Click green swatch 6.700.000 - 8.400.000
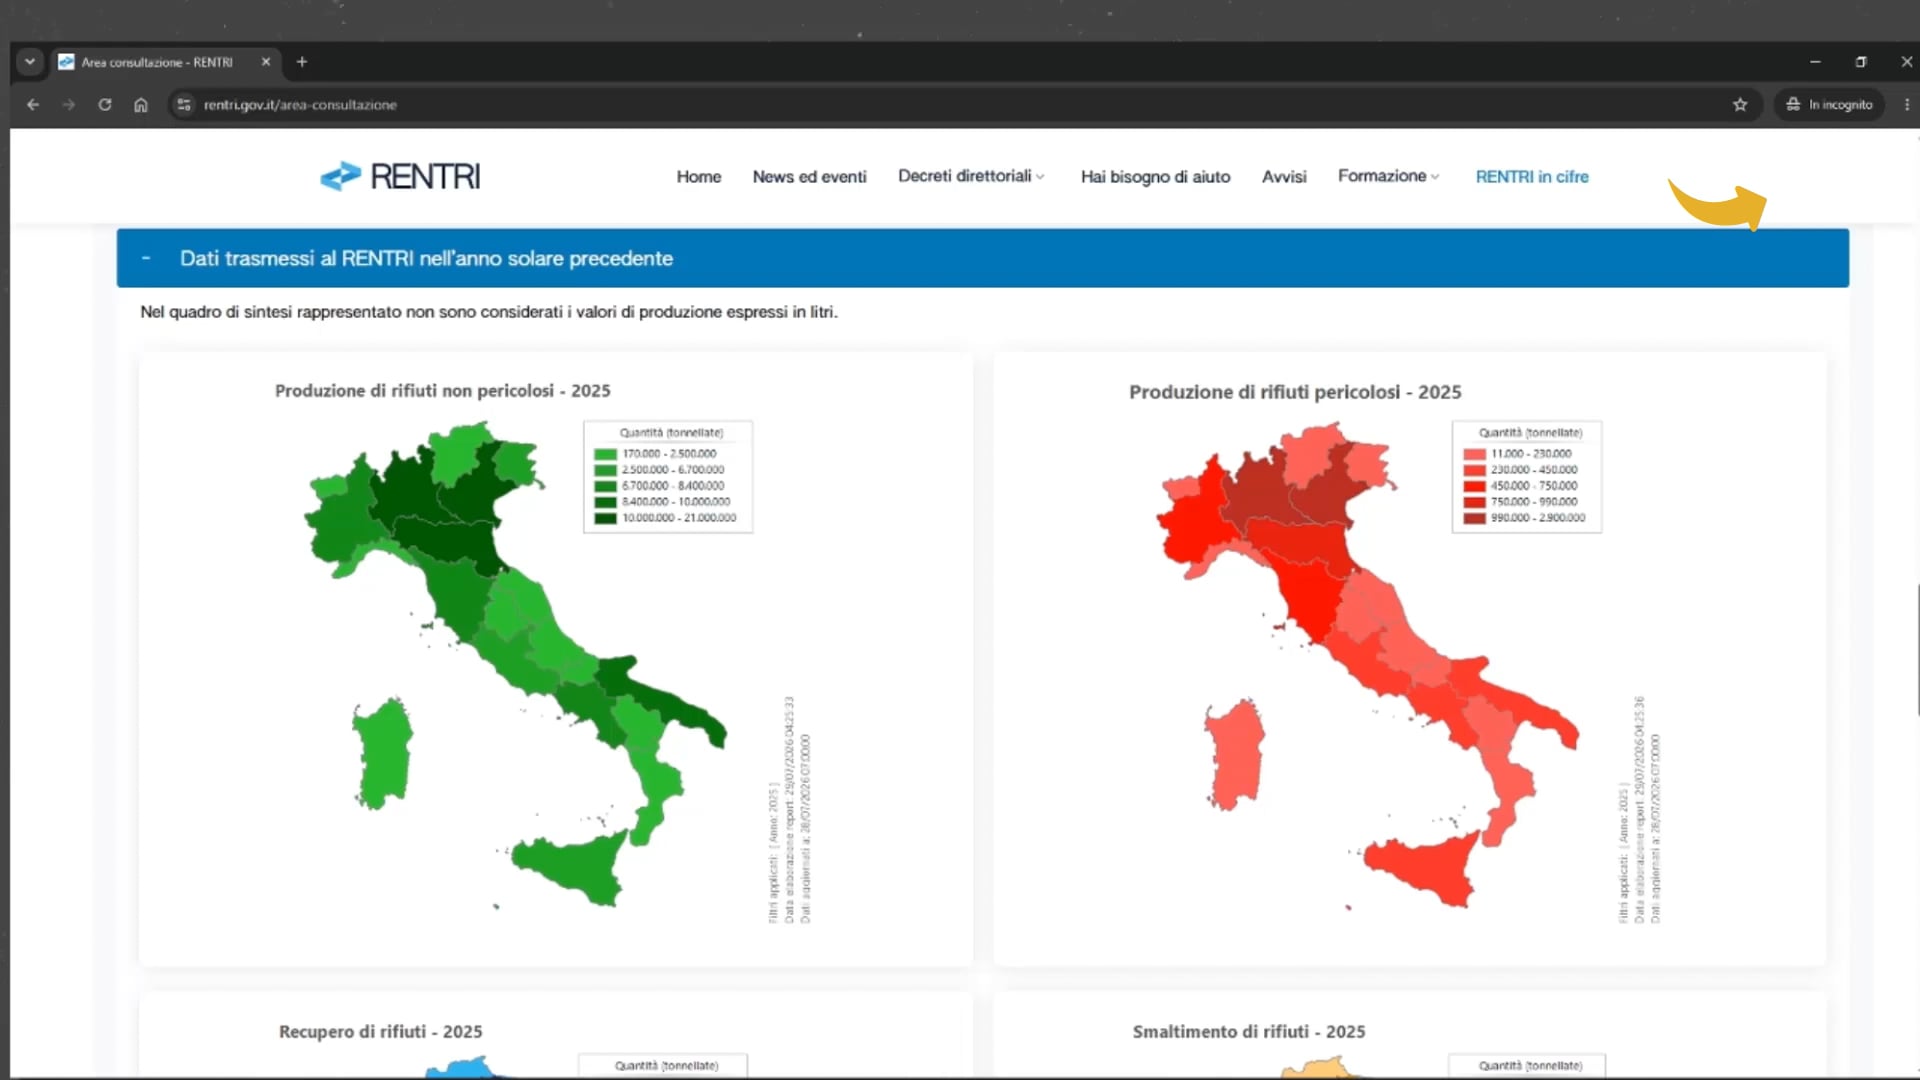Screen dimensions: 1920x1080 point(605,486)
